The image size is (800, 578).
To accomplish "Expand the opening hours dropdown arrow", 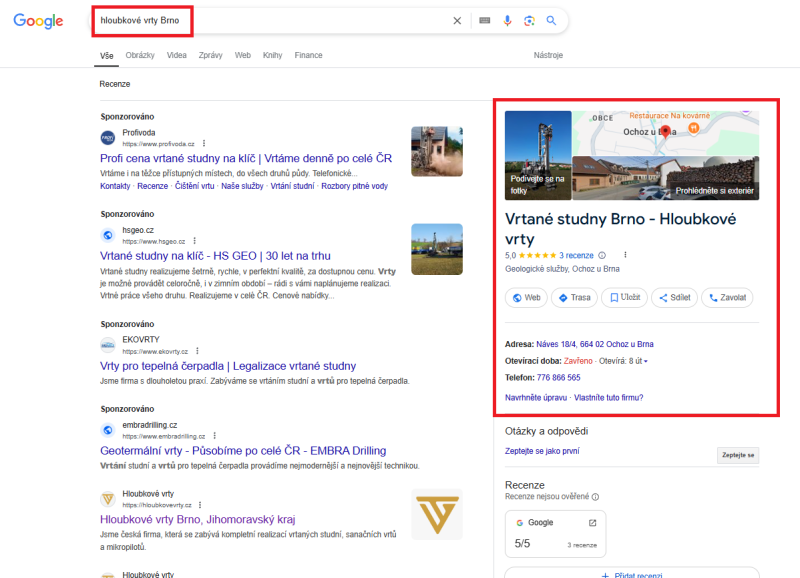I will 645,361.
